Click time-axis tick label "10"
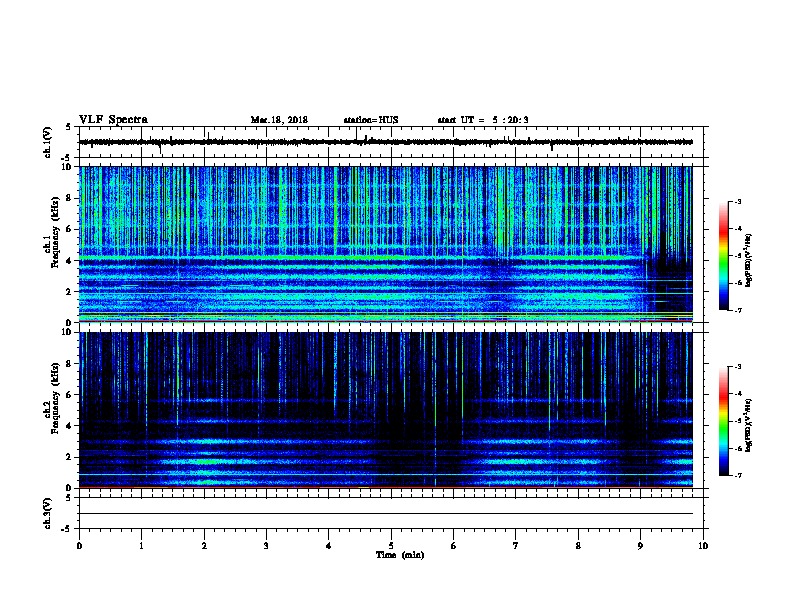The height and width of the screenshot is (612, 792). click(x=703, y=545)
